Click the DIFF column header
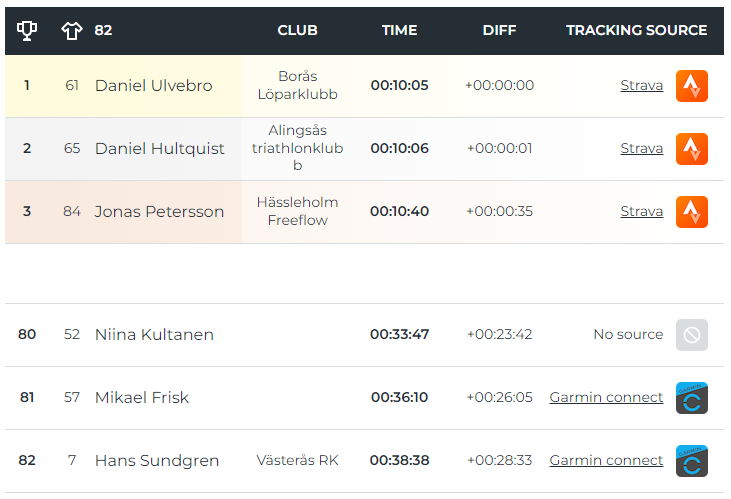 (499, 30)
